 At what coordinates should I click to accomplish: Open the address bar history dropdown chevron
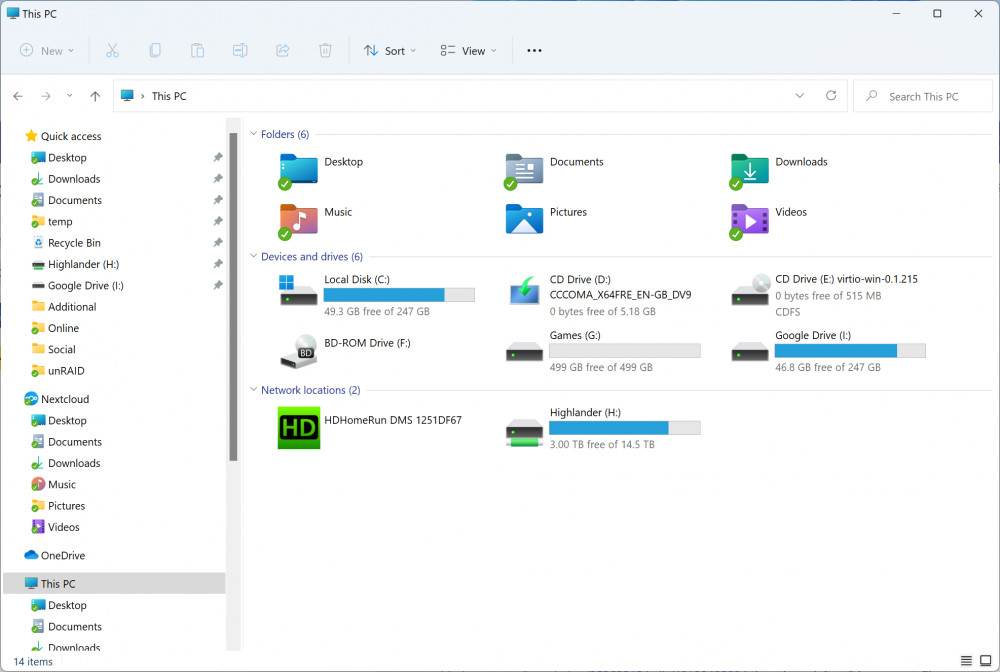[x=800, y=96]
